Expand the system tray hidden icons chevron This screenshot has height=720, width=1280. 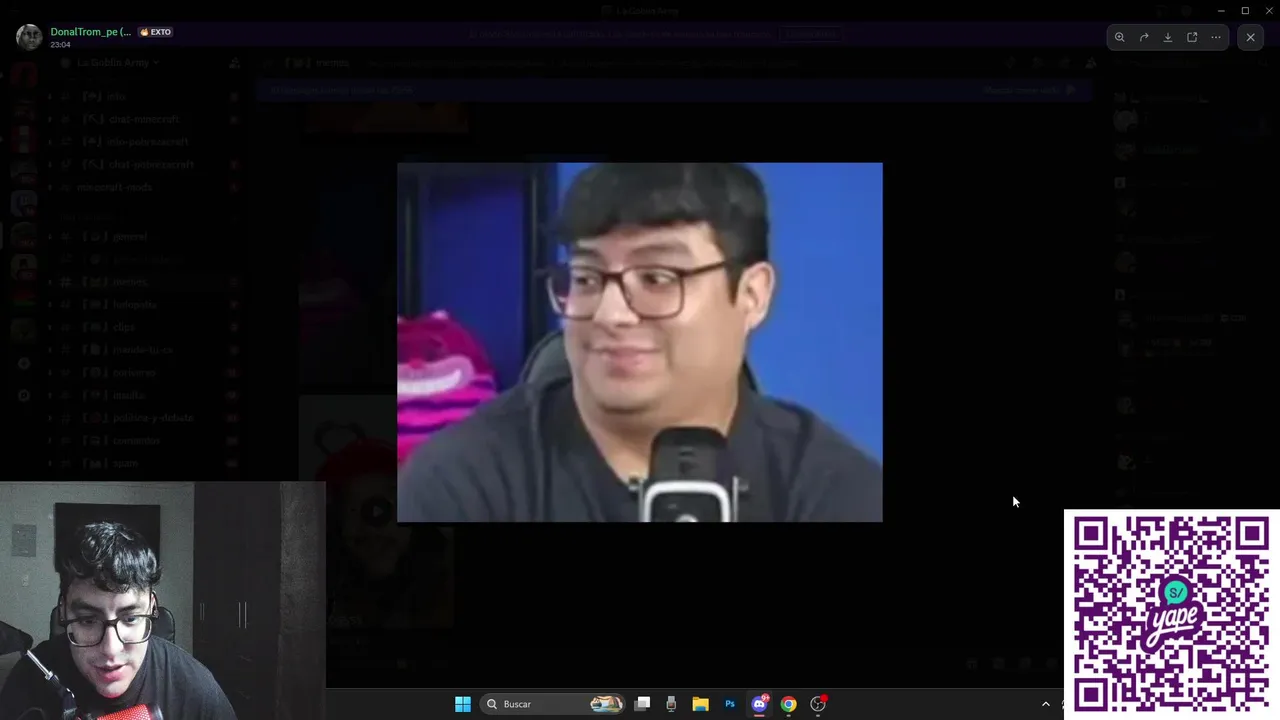coord(1046,704)
